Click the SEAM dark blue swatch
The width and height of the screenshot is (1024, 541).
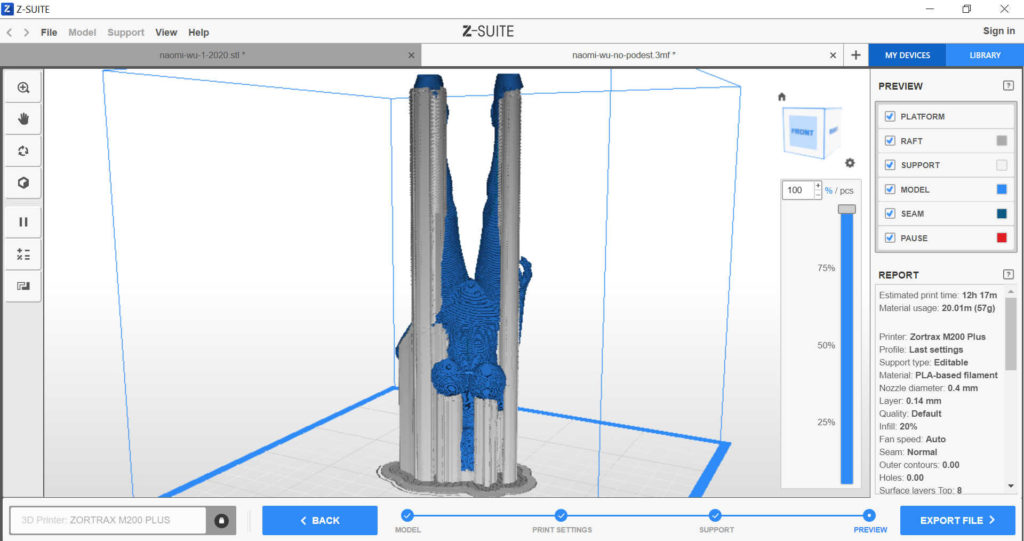[1002, 214]
